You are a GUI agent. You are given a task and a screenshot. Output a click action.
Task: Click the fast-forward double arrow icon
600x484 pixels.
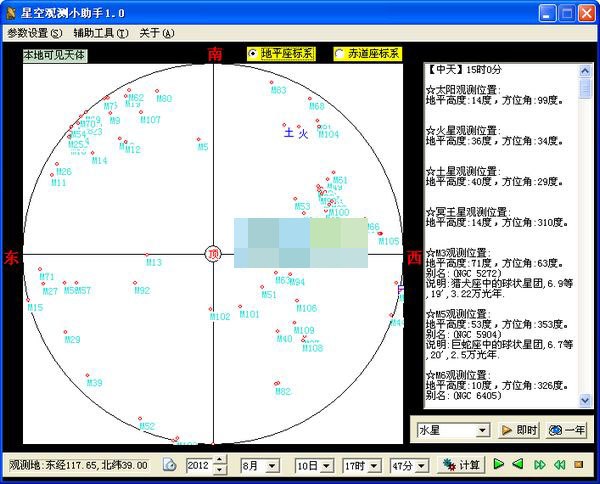540,465
